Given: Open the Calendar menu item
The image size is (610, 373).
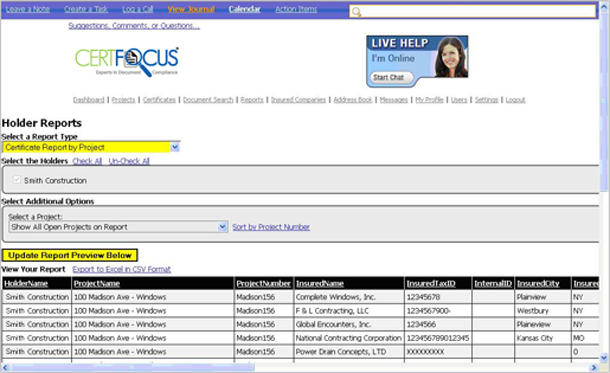Looking at the screenshot, I should tap(244, 9).
